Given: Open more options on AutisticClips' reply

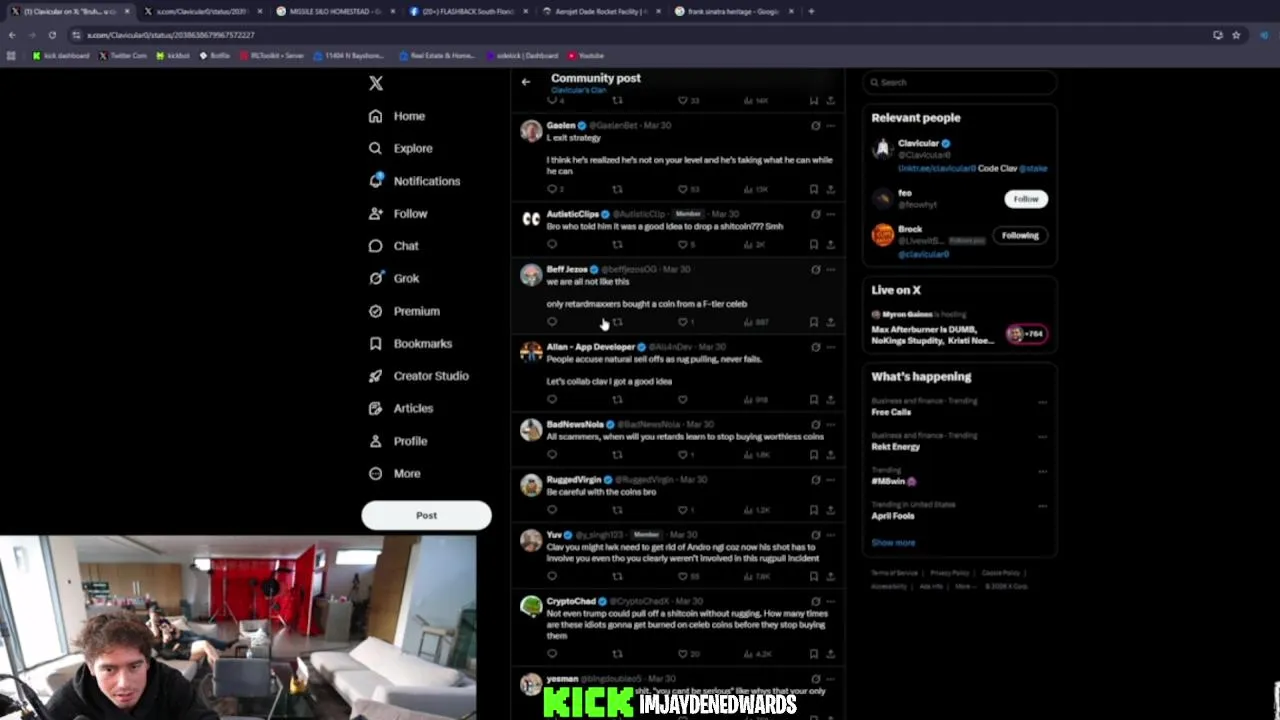Looking at the screenshot, I should click(x=830, y=214).
